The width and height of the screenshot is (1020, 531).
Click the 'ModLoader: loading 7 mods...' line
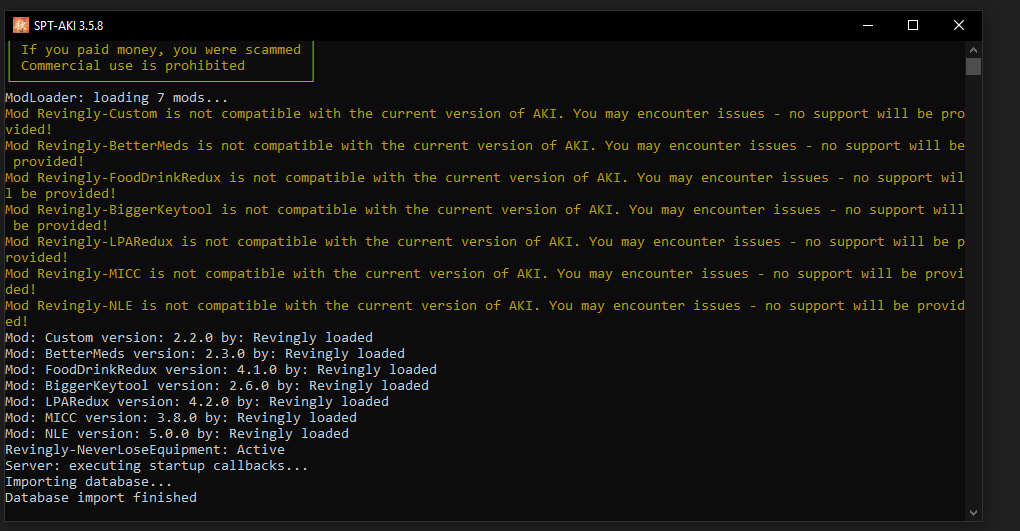[x=116, y=98]
